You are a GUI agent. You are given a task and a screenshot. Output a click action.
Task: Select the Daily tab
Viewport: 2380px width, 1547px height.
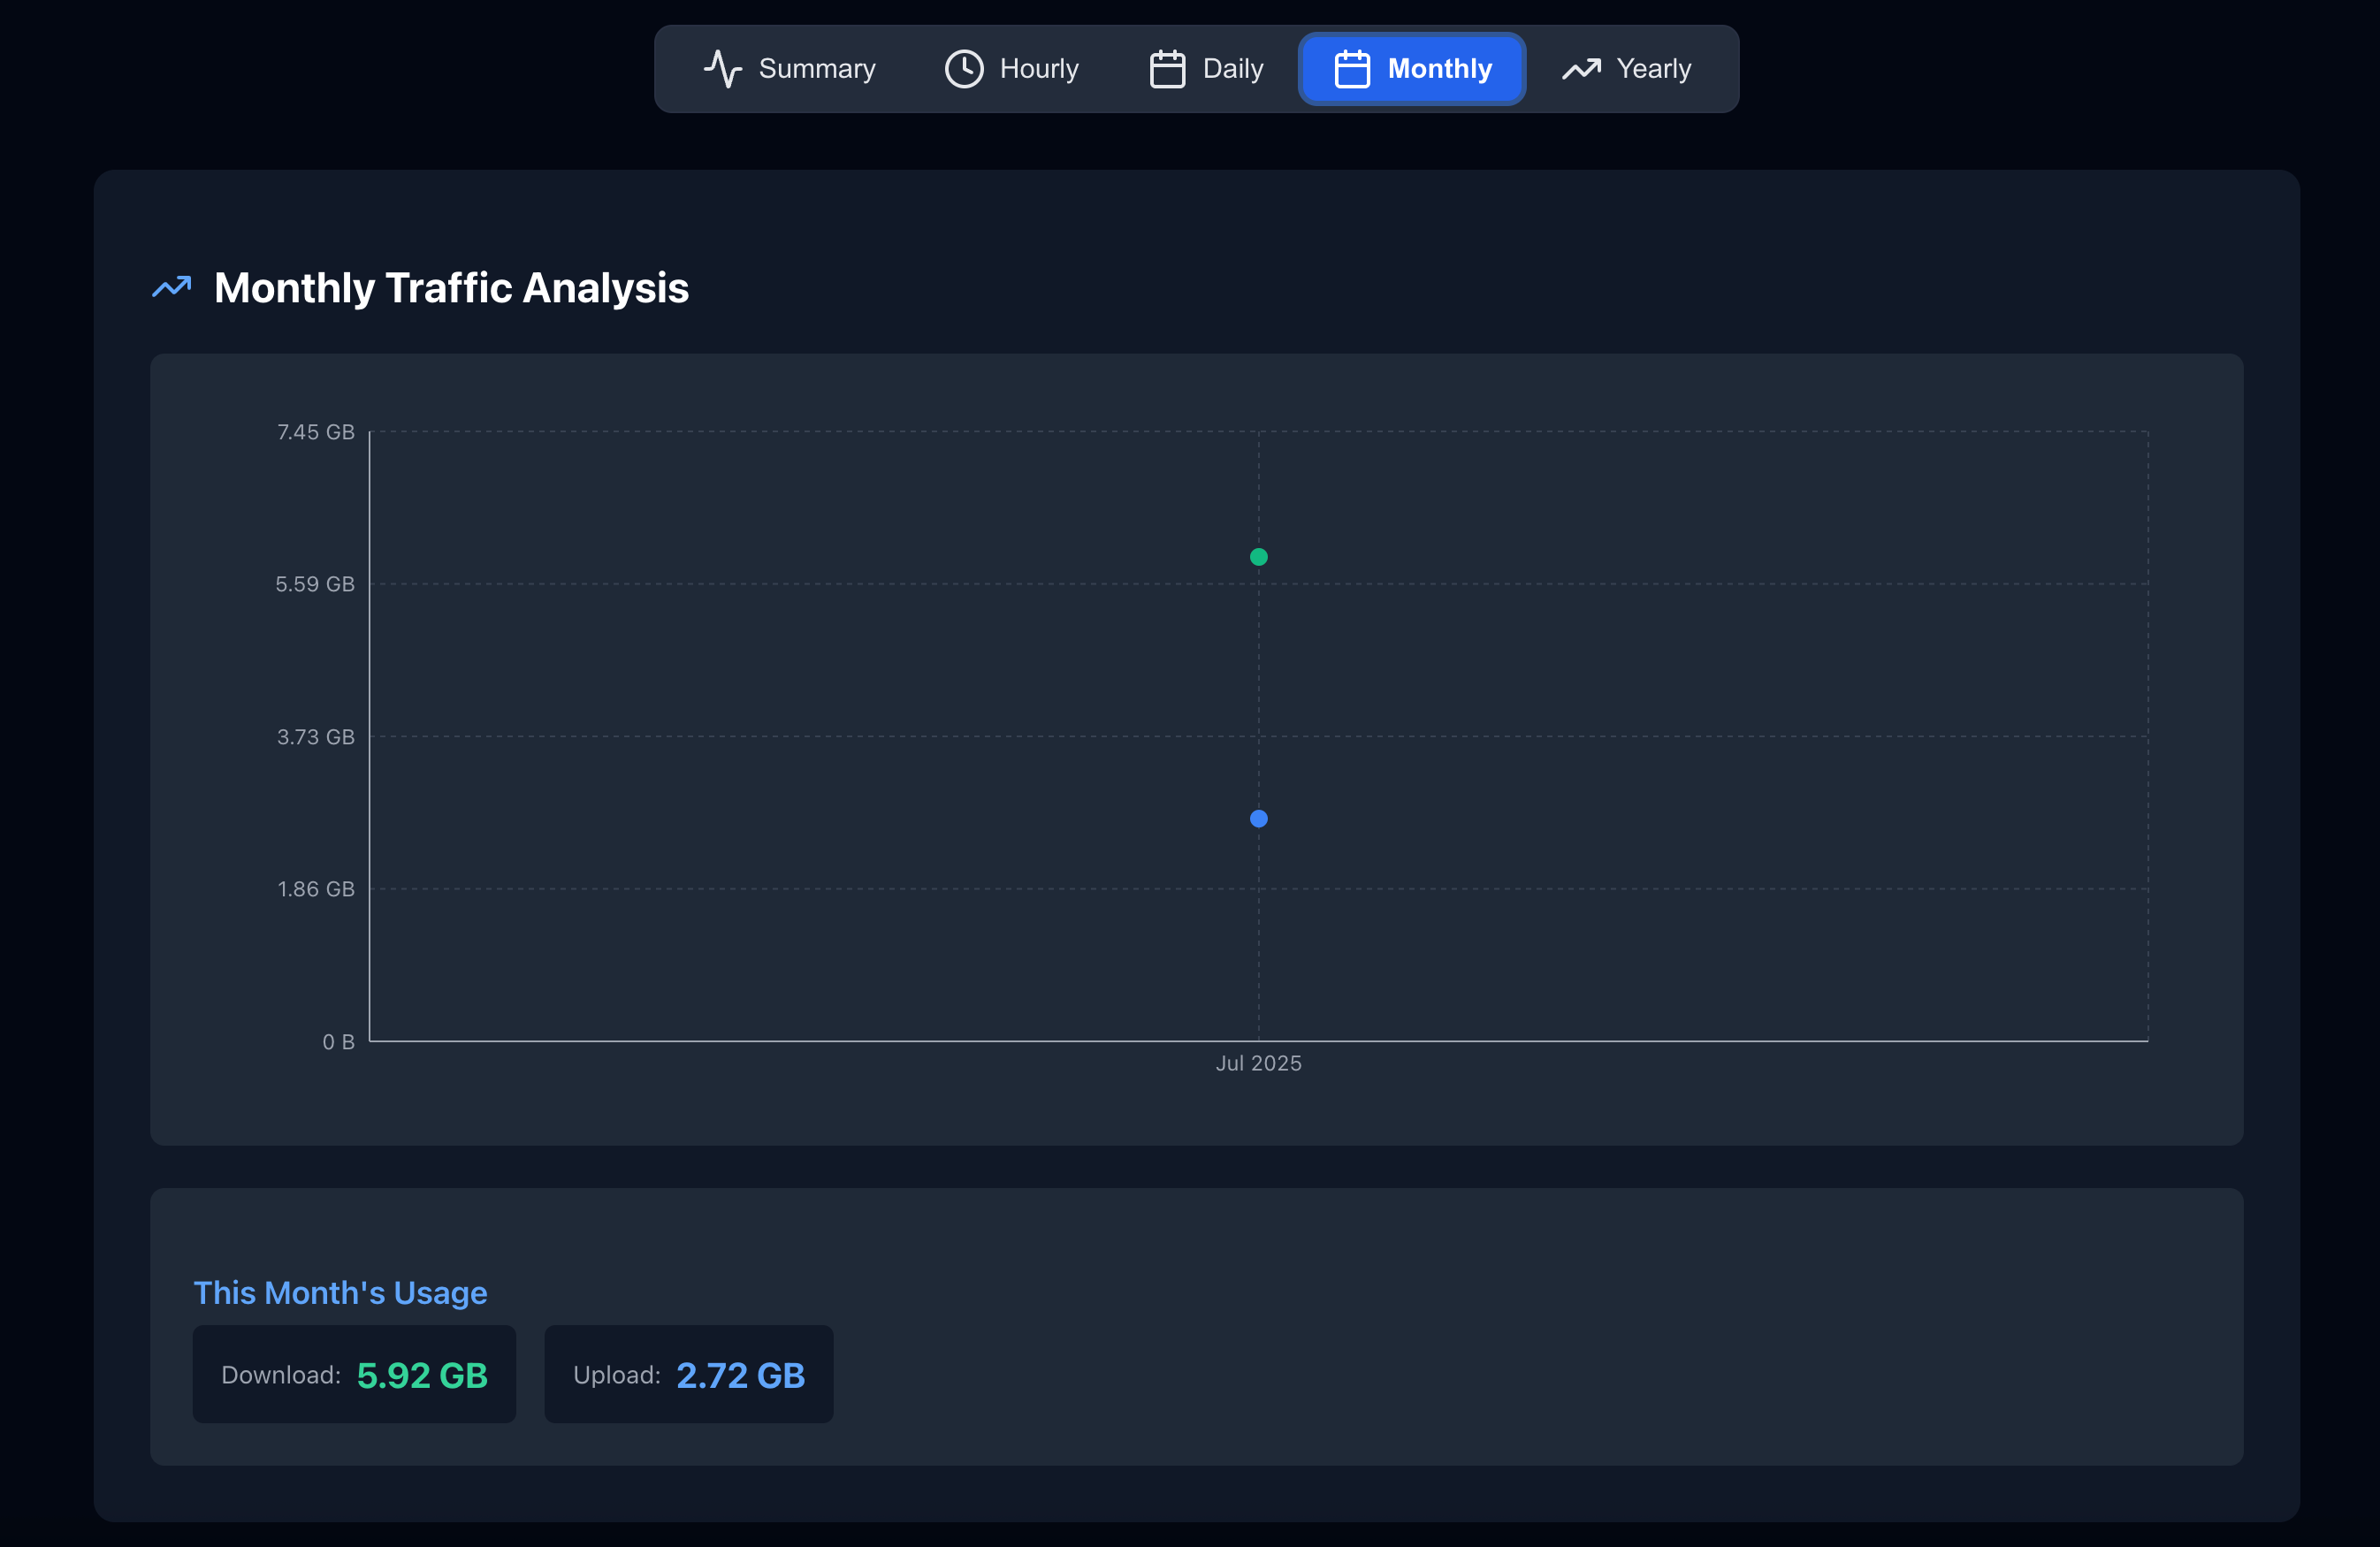[1232, 69]
